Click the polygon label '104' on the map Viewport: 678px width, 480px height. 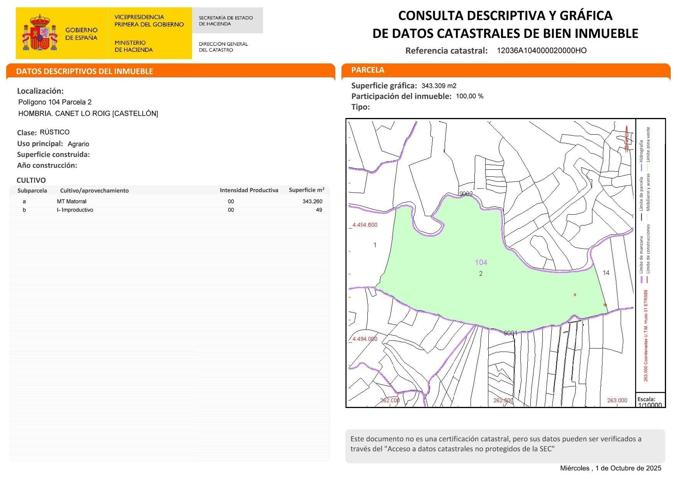click(481, 262)
